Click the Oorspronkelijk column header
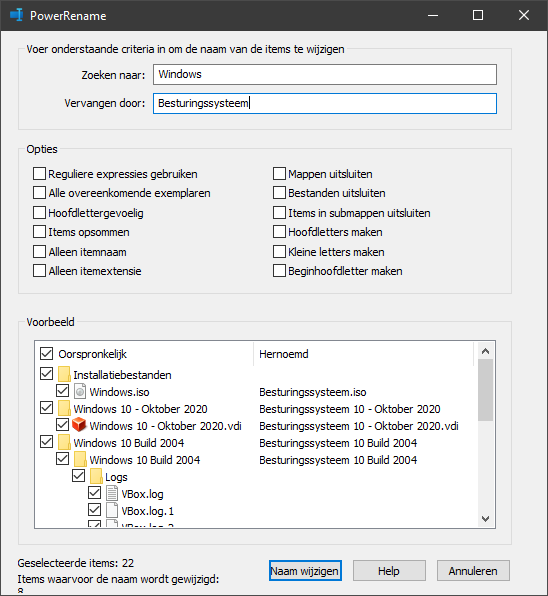This screenshot has height=596, width=548. [92, 354]
